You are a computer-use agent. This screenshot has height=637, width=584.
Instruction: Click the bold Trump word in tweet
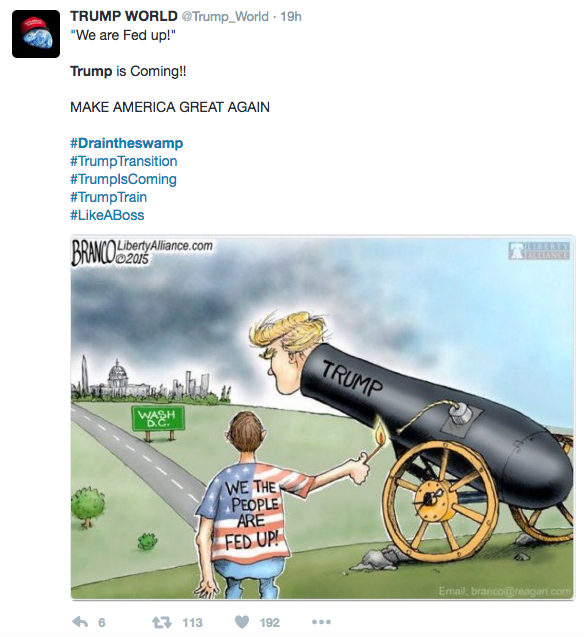[91, 71]
